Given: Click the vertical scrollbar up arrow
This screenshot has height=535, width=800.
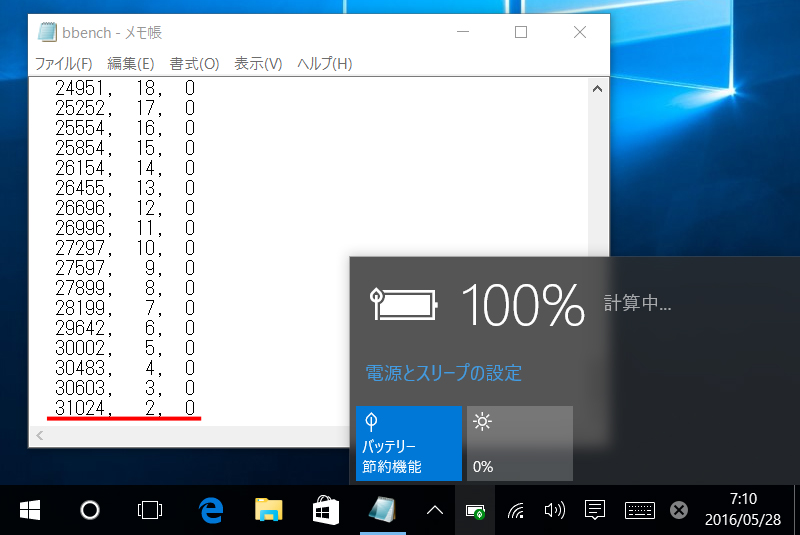Looking at the screenshot, I should 598,88.
